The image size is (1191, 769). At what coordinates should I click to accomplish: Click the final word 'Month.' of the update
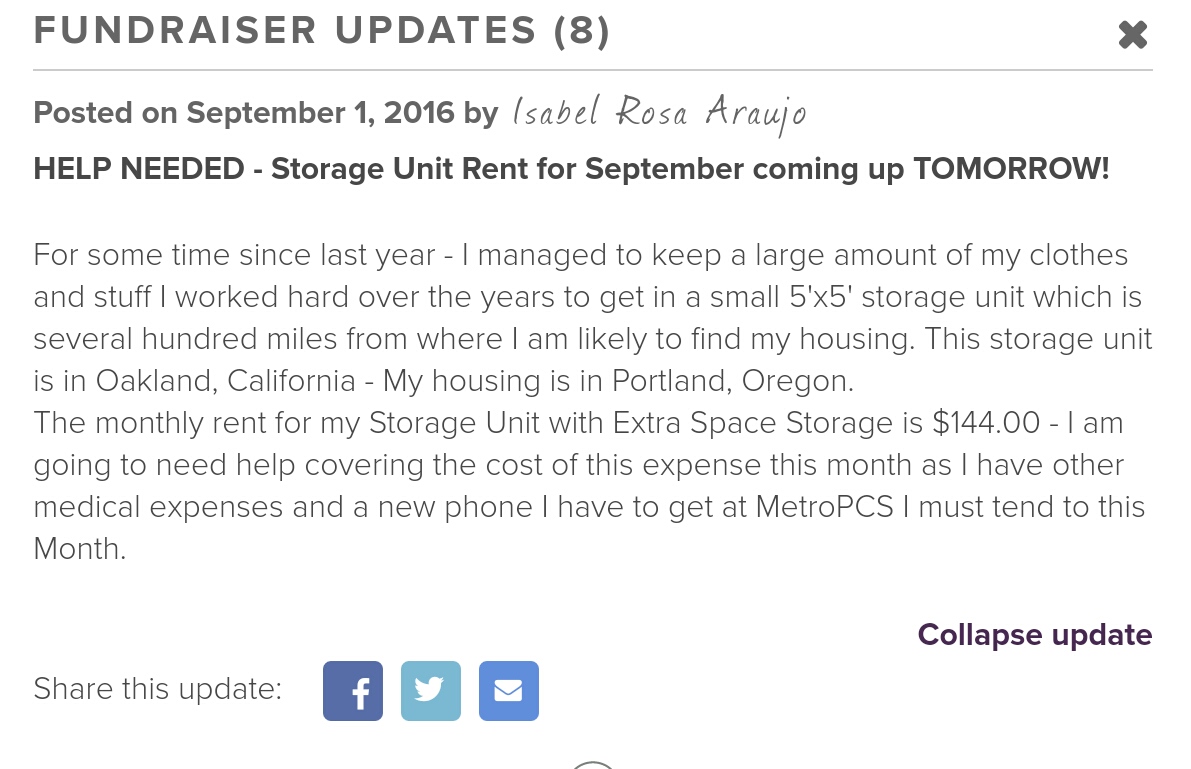tap(80, 549)
